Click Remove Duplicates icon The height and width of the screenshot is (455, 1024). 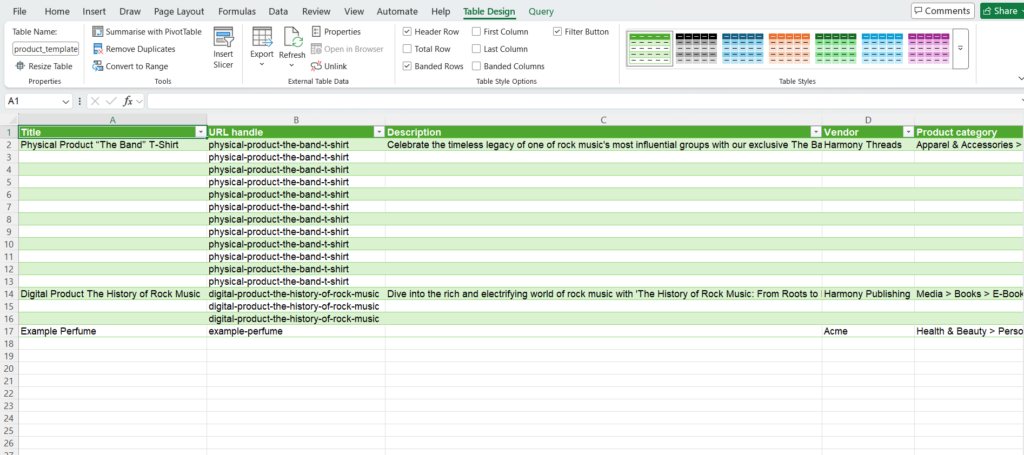point(97,49)
